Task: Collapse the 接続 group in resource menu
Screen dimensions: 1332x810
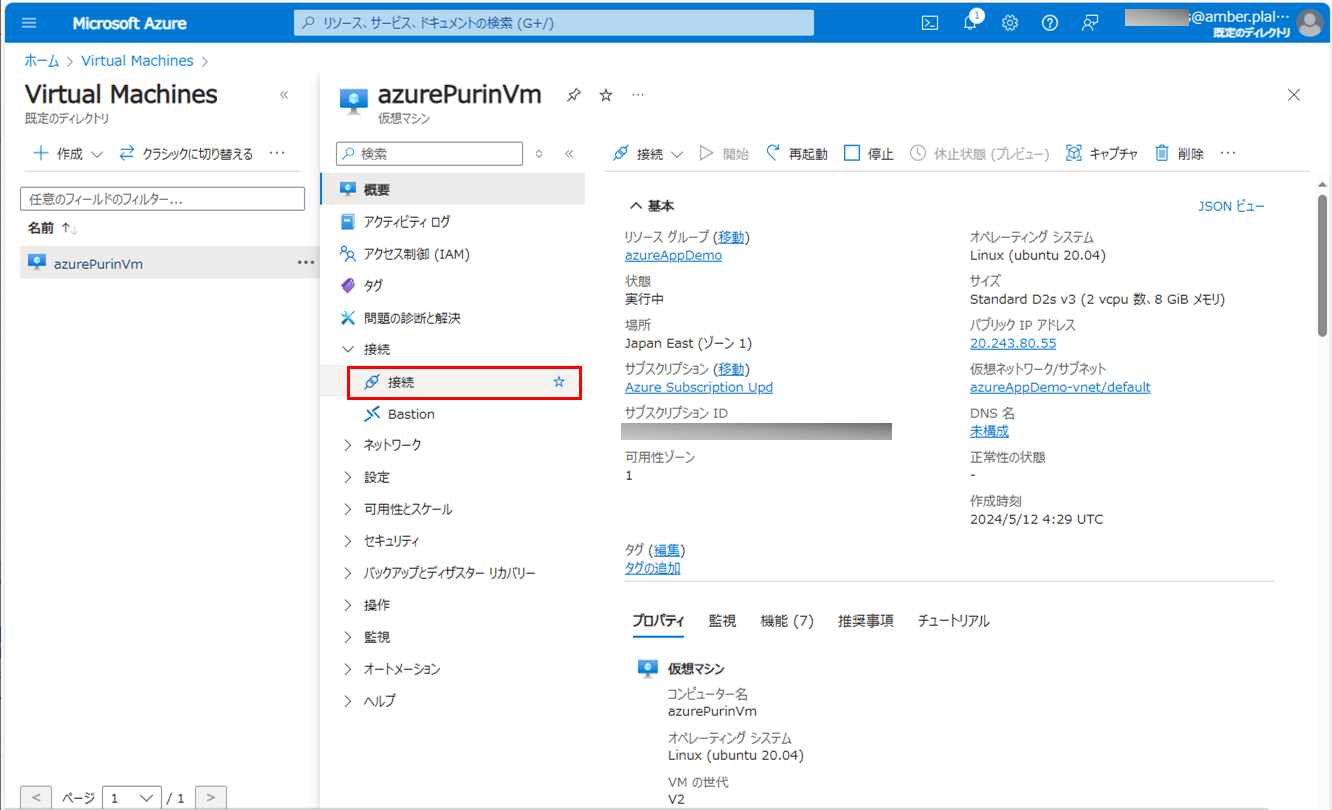Action: (x=348, y=349)
